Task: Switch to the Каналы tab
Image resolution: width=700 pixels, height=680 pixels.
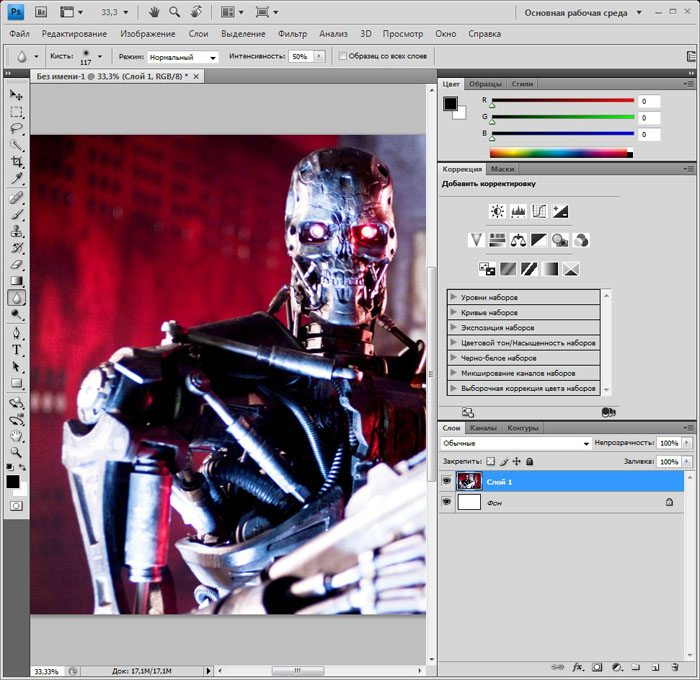Action: (x=483, y=428)
